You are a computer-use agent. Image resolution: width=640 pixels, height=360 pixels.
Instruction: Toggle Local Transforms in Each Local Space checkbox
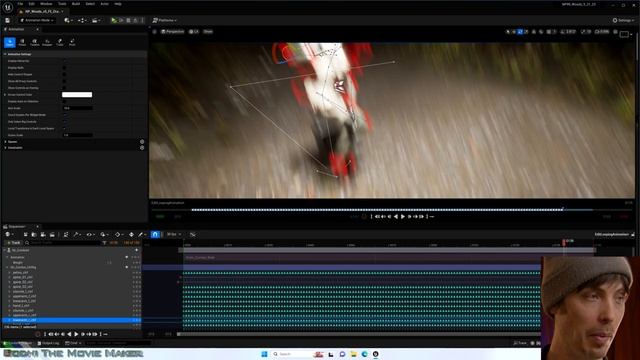pyautogui.click(x=64, y=128)
